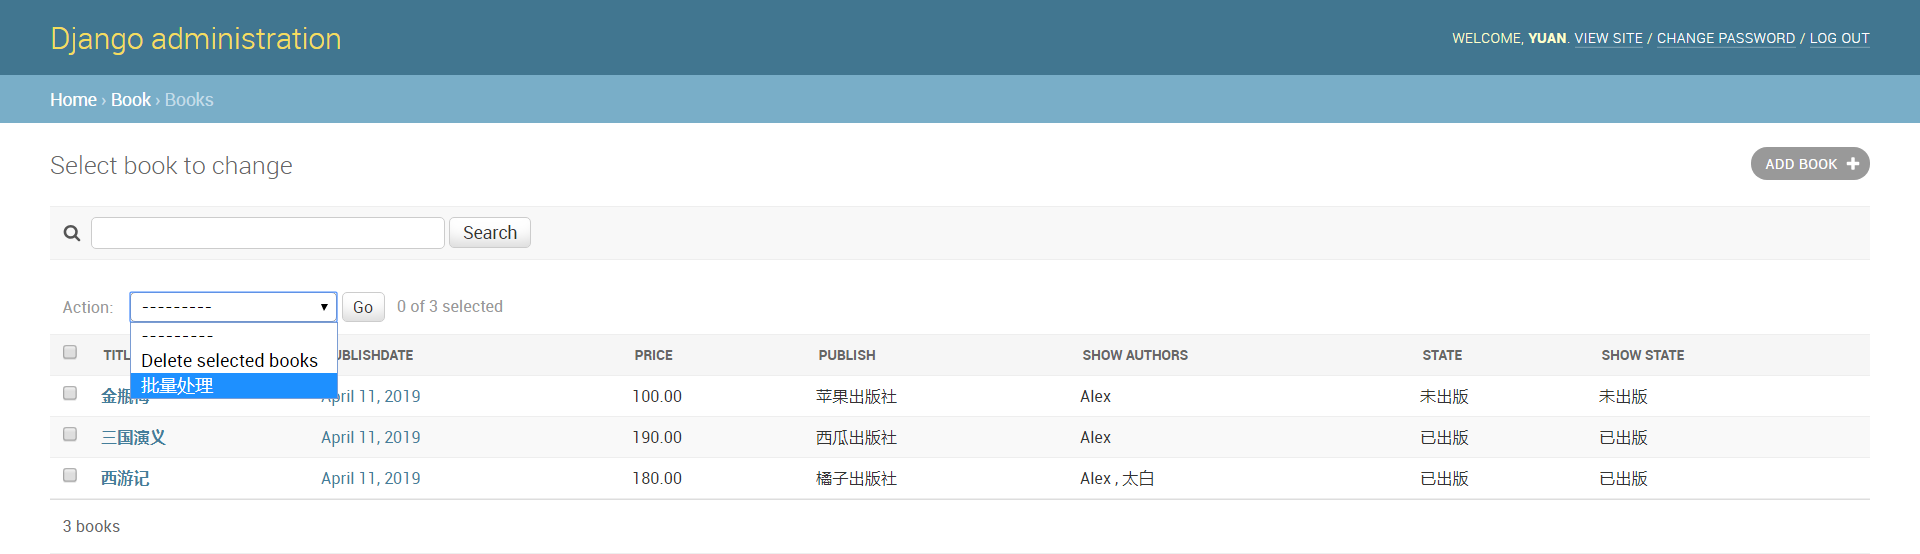Toggle the select-all books checkbox
Screen dimensions: 1920x554
70,352
